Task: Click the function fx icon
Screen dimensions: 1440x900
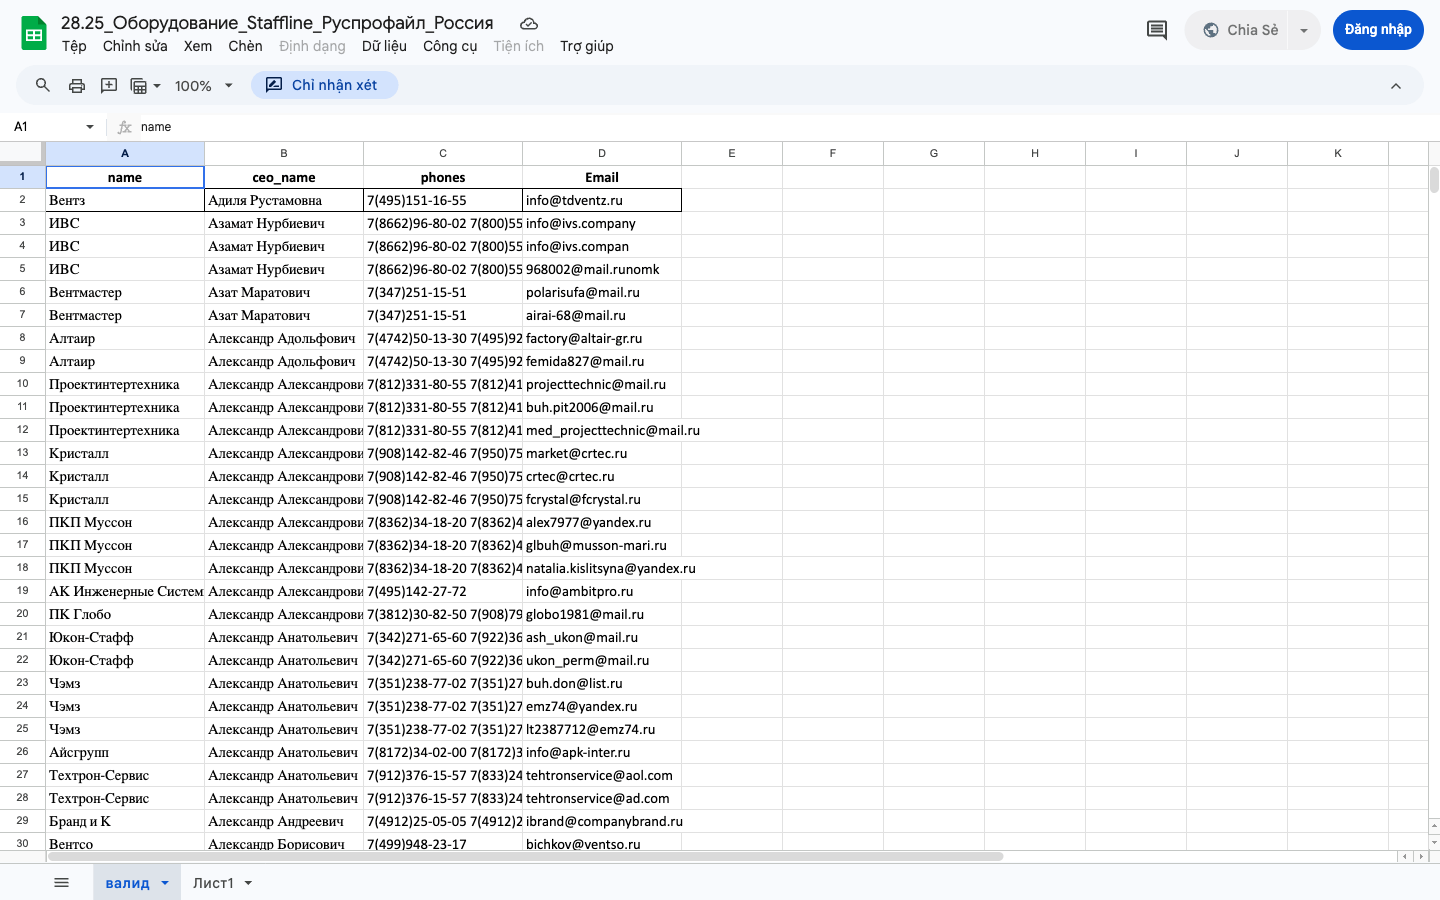Action: coord(124,127)
